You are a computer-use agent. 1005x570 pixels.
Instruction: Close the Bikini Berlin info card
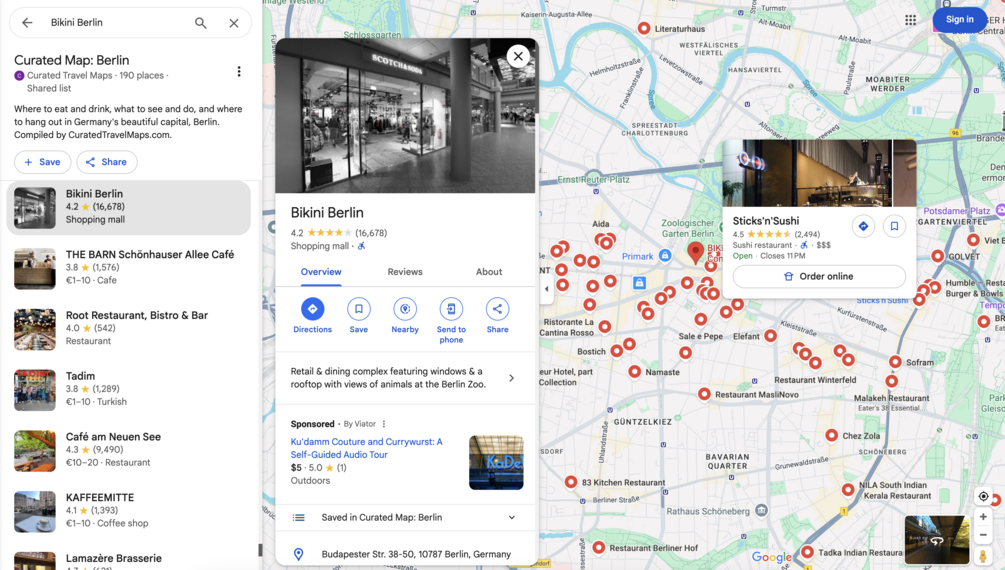(518, 56)
